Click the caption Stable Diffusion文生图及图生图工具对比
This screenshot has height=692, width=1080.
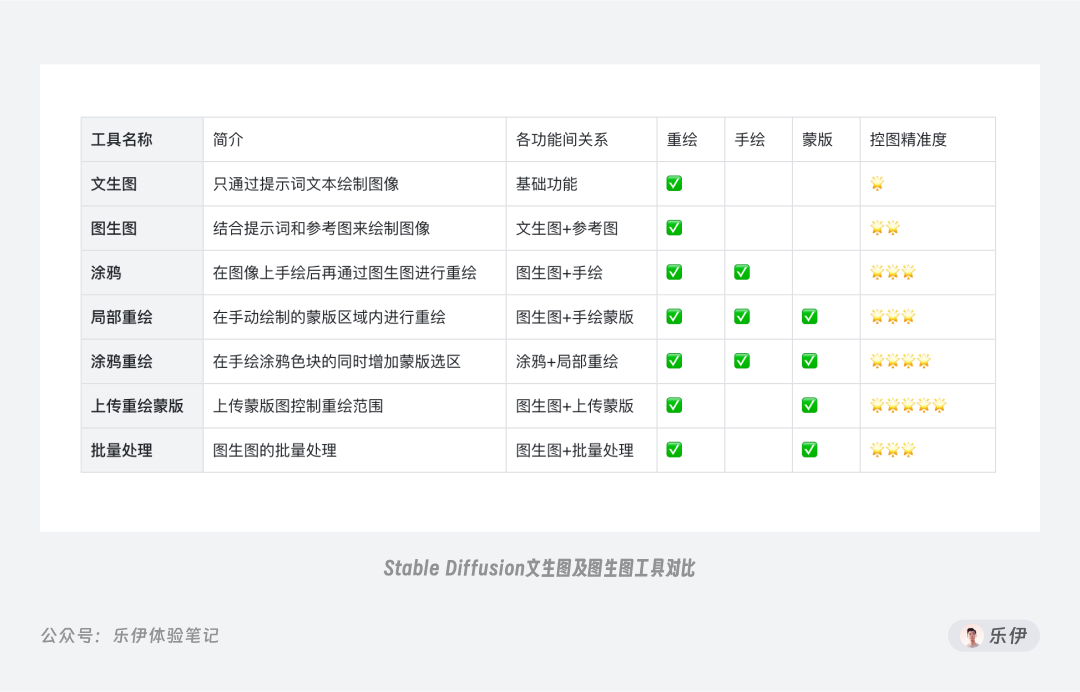pyautogui.click(x=539, y=568)
